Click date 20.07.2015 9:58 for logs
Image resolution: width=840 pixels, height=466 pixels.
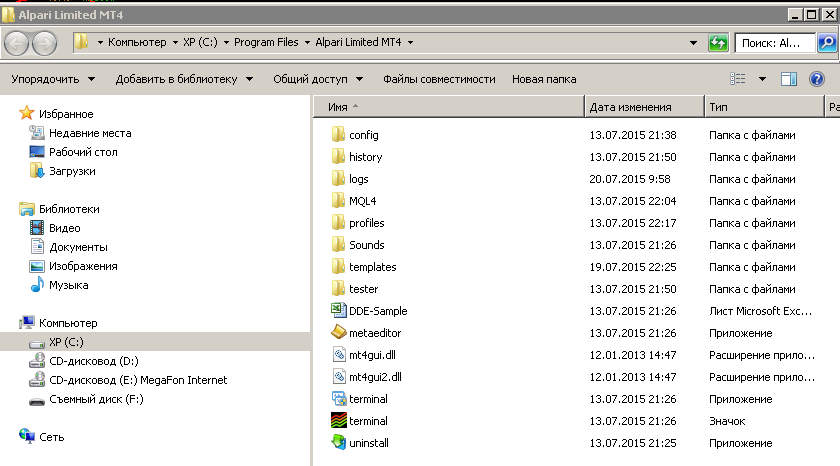click(x=629, y=179)
